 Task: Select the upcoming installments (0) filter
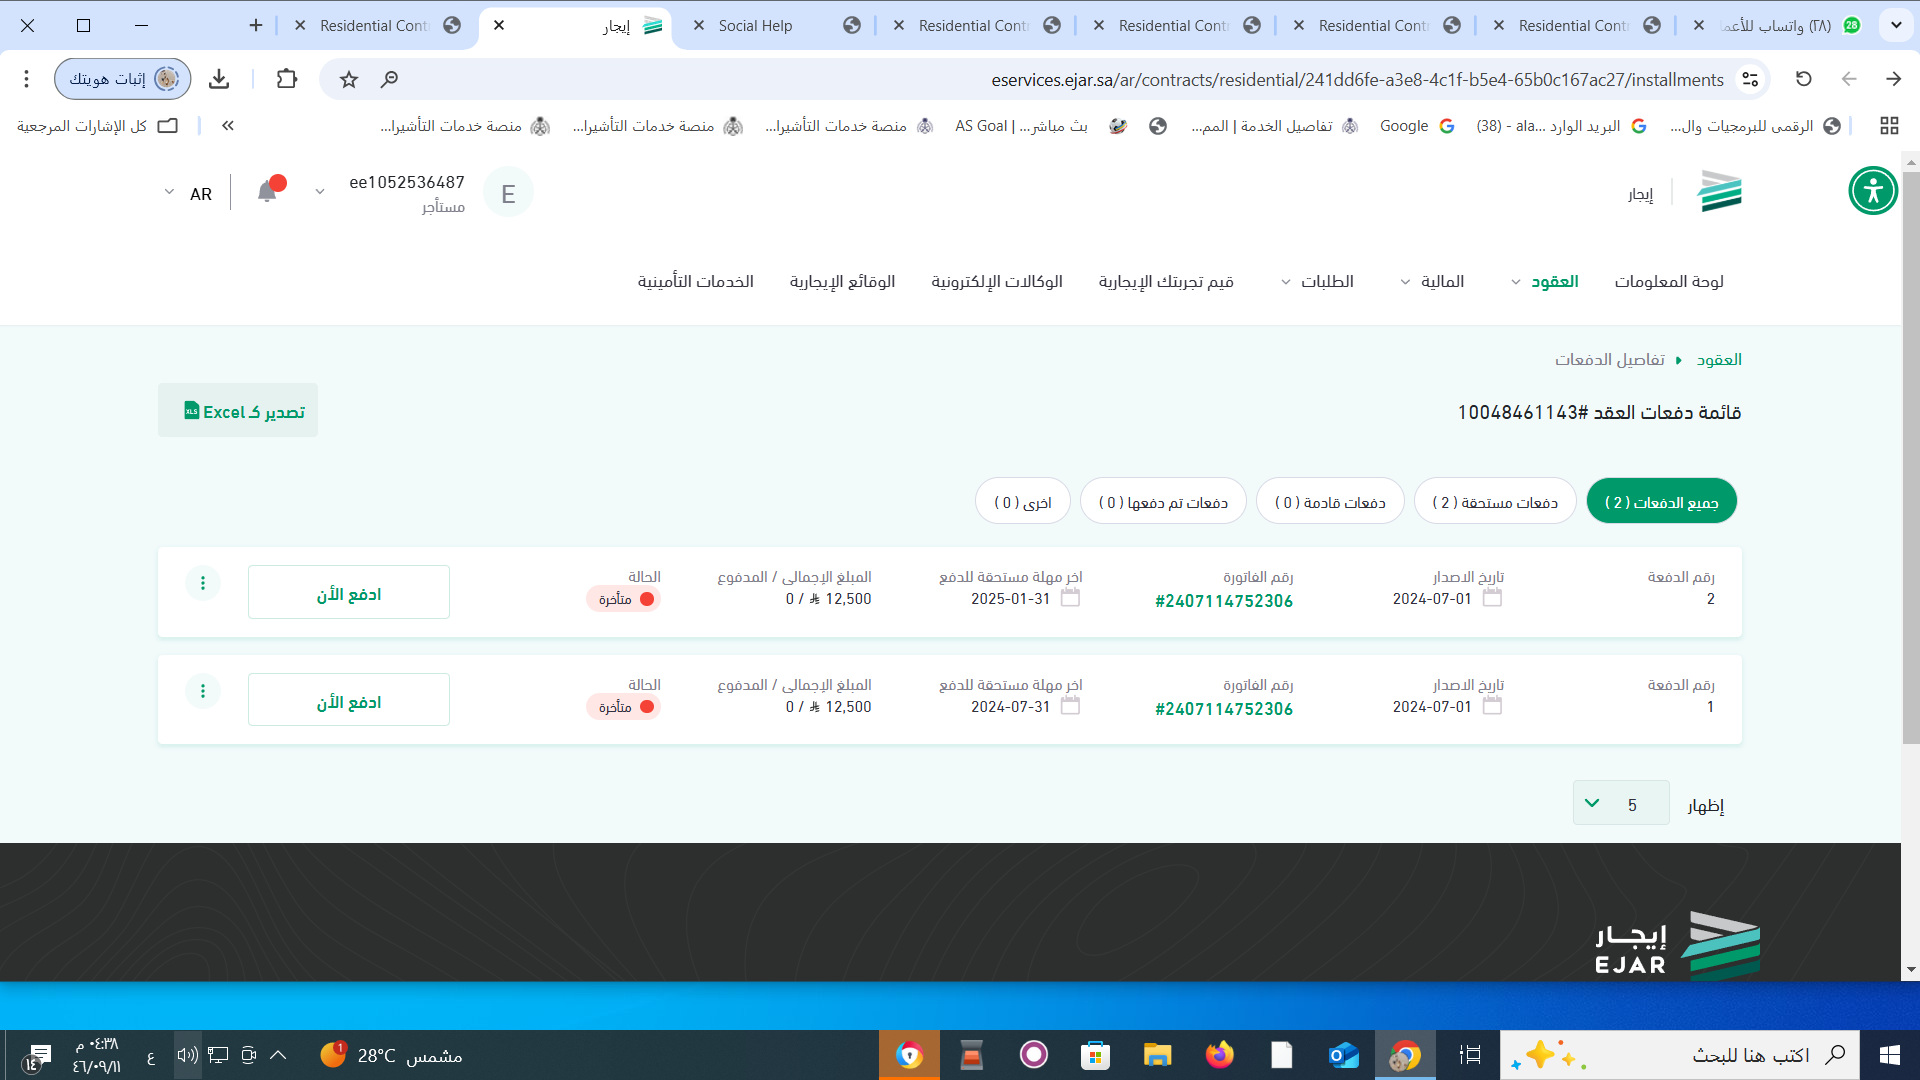1330,502
